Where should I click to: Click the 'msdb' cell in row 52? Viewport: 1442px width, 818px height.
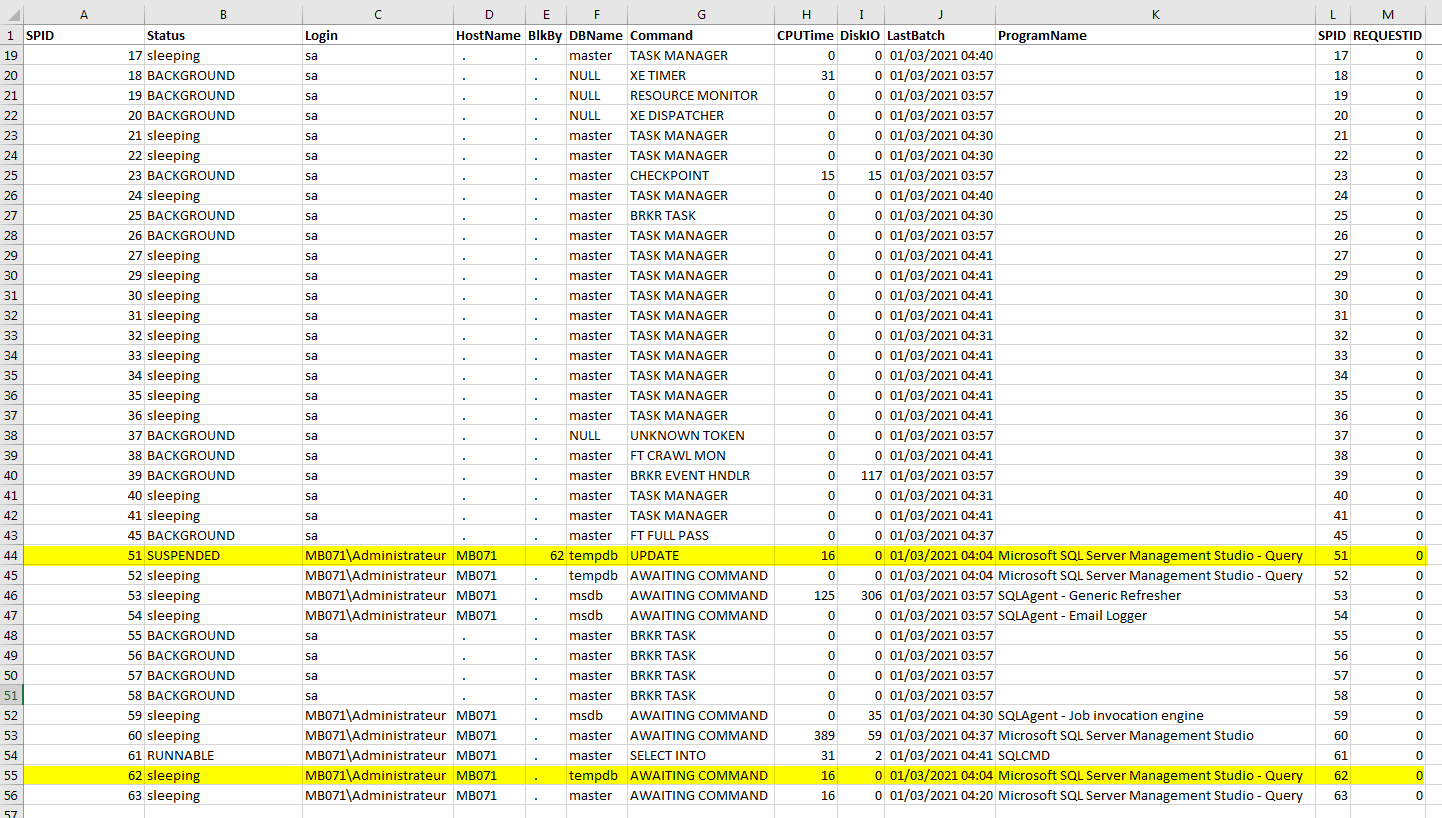click(597, 715)
